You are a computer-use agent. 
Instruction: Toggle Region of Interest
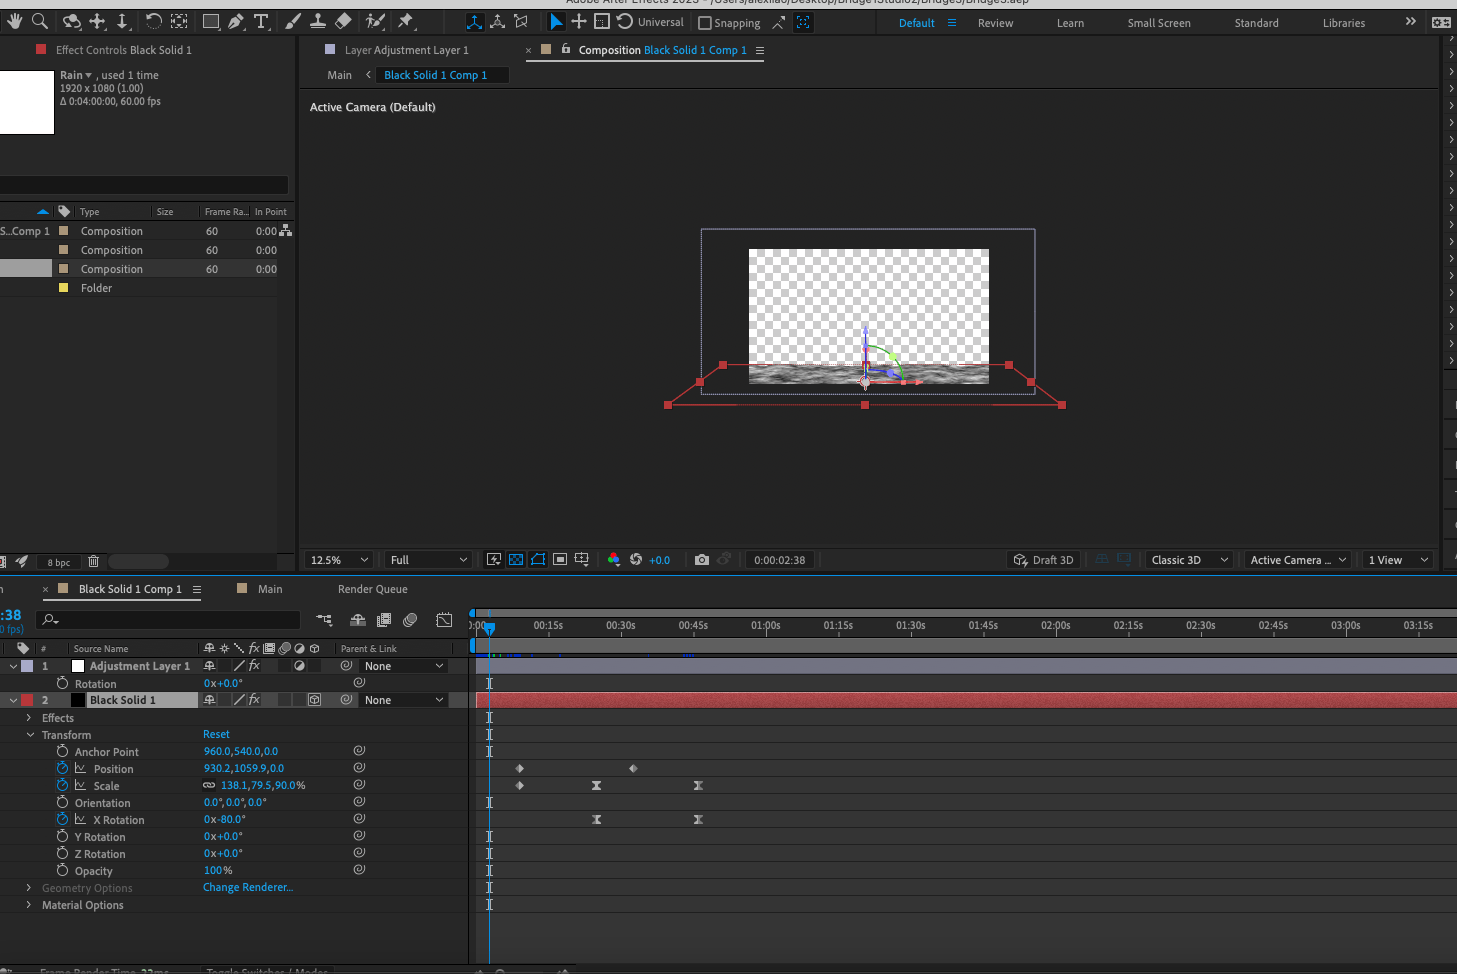(560, 560)
